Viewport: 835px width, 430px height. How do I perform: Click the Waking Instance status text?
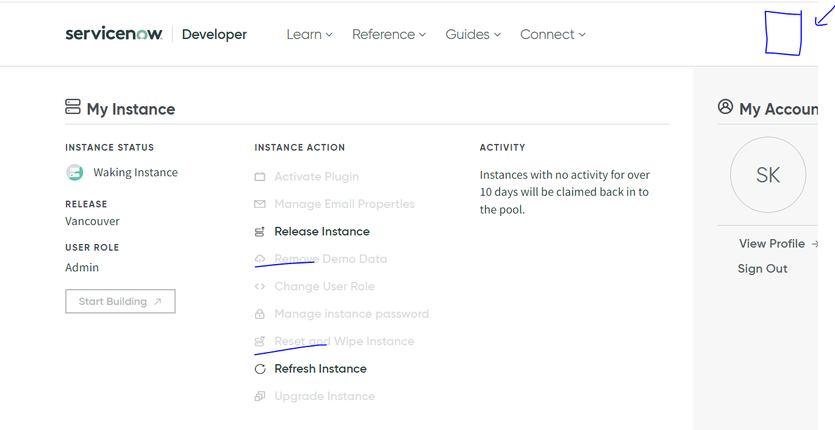pyautogui.click(x=135, y=173)
